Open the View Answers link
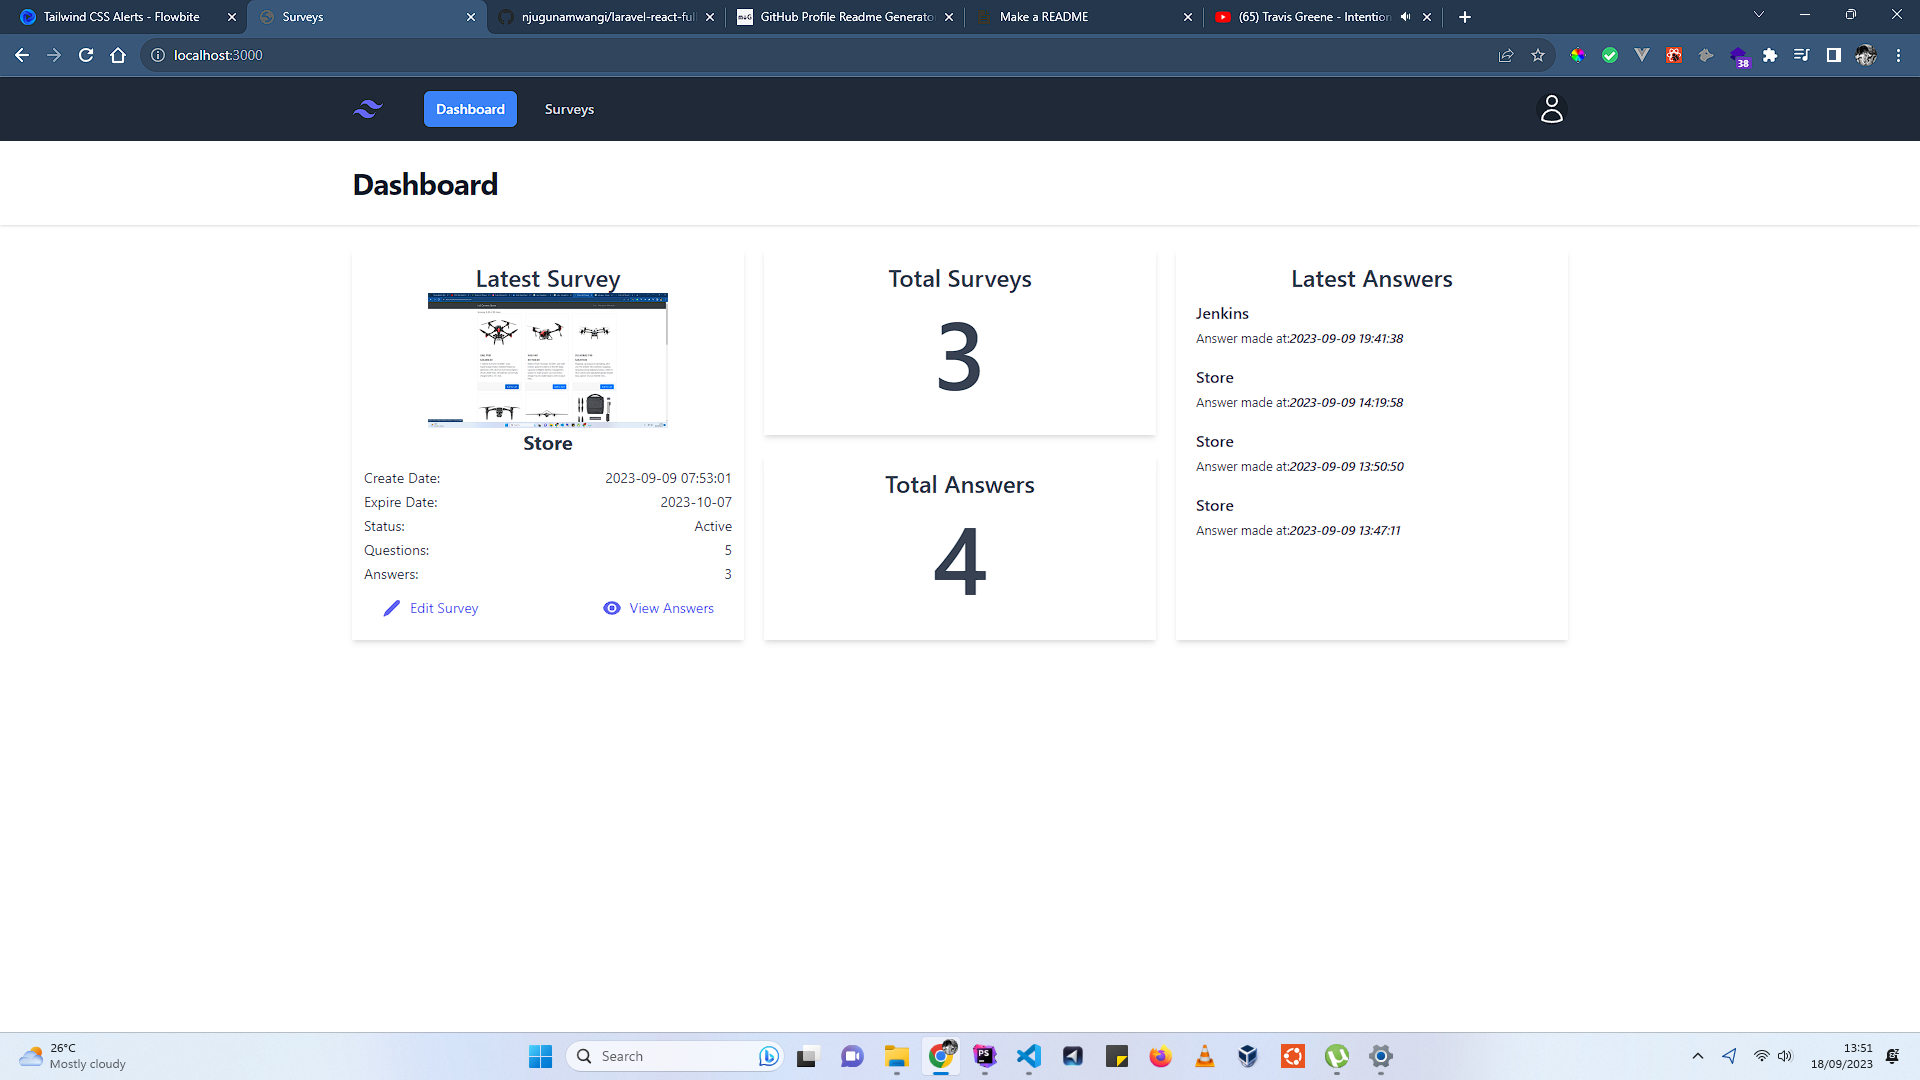Screen dimensions: 1920x1080 pos(671,608)
